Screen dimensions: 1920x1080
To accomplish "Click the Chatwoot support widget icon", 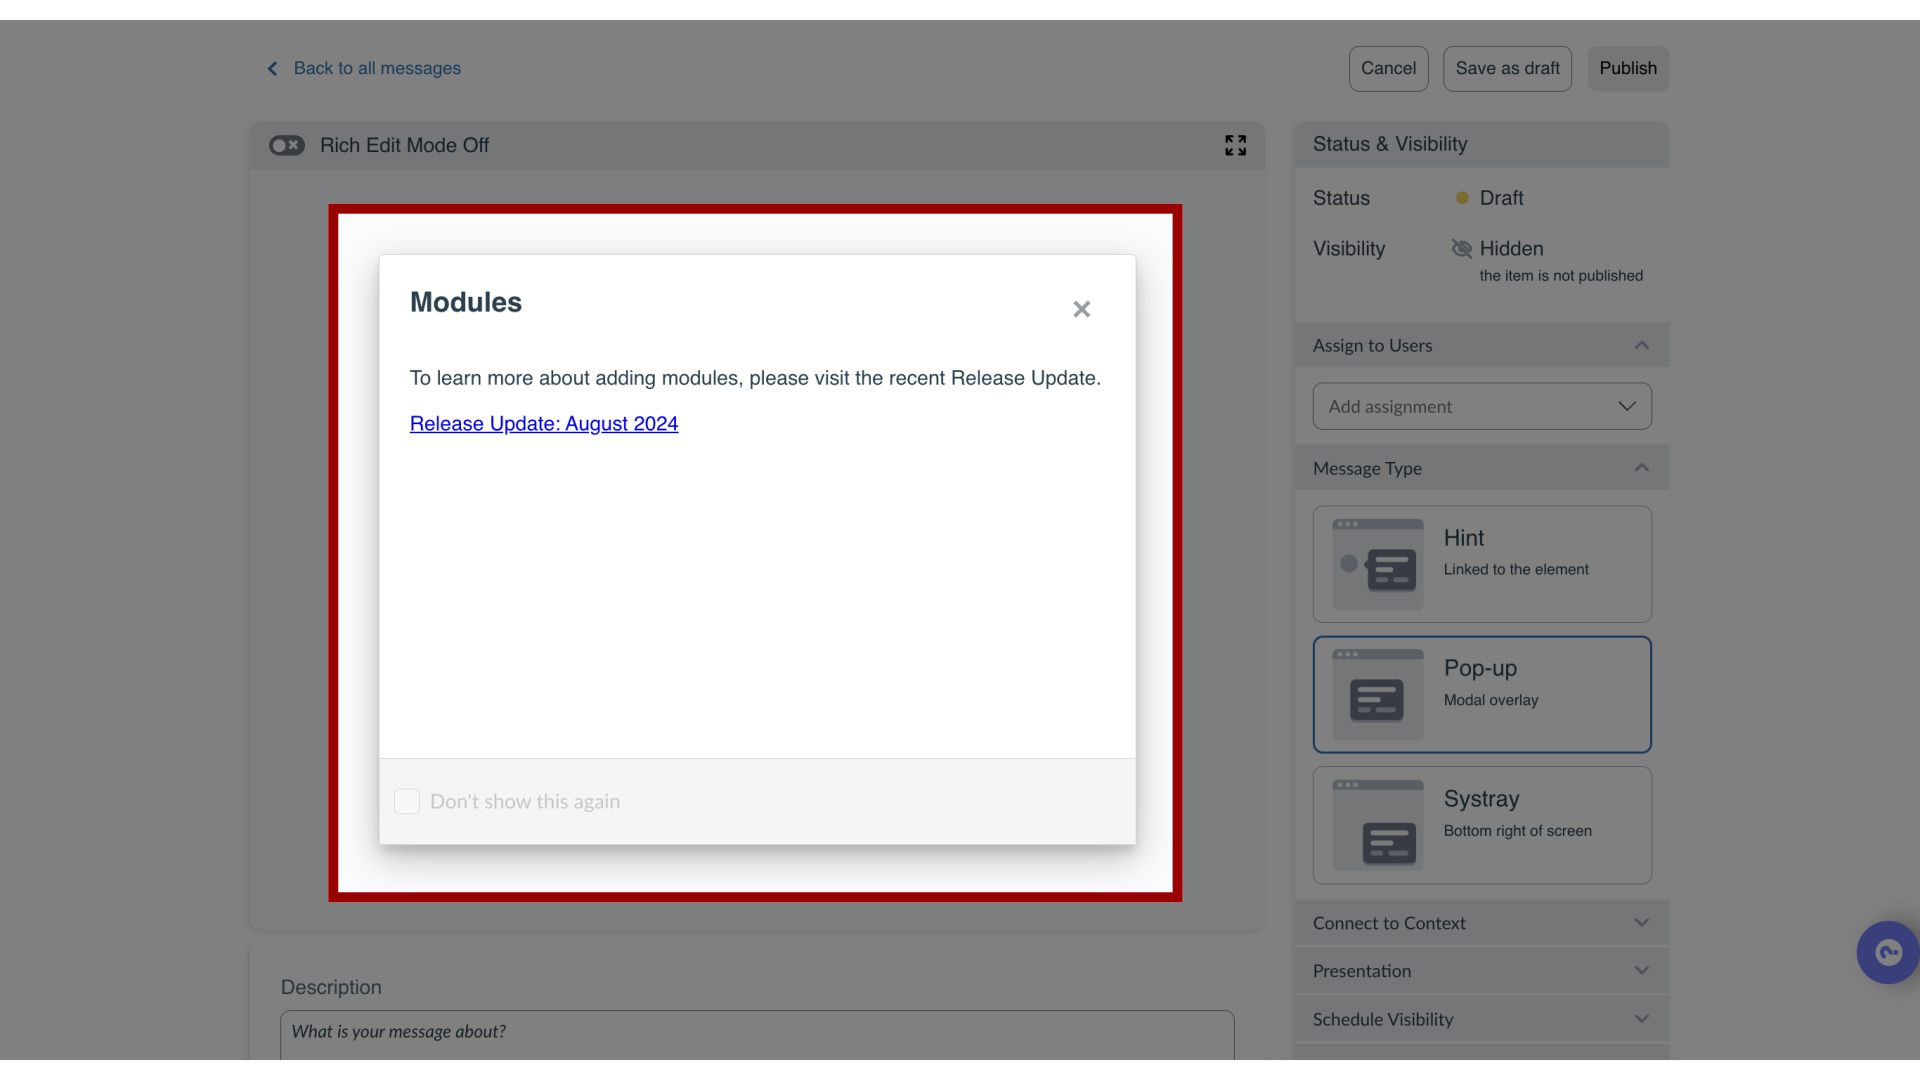I will click(1888, 953).
